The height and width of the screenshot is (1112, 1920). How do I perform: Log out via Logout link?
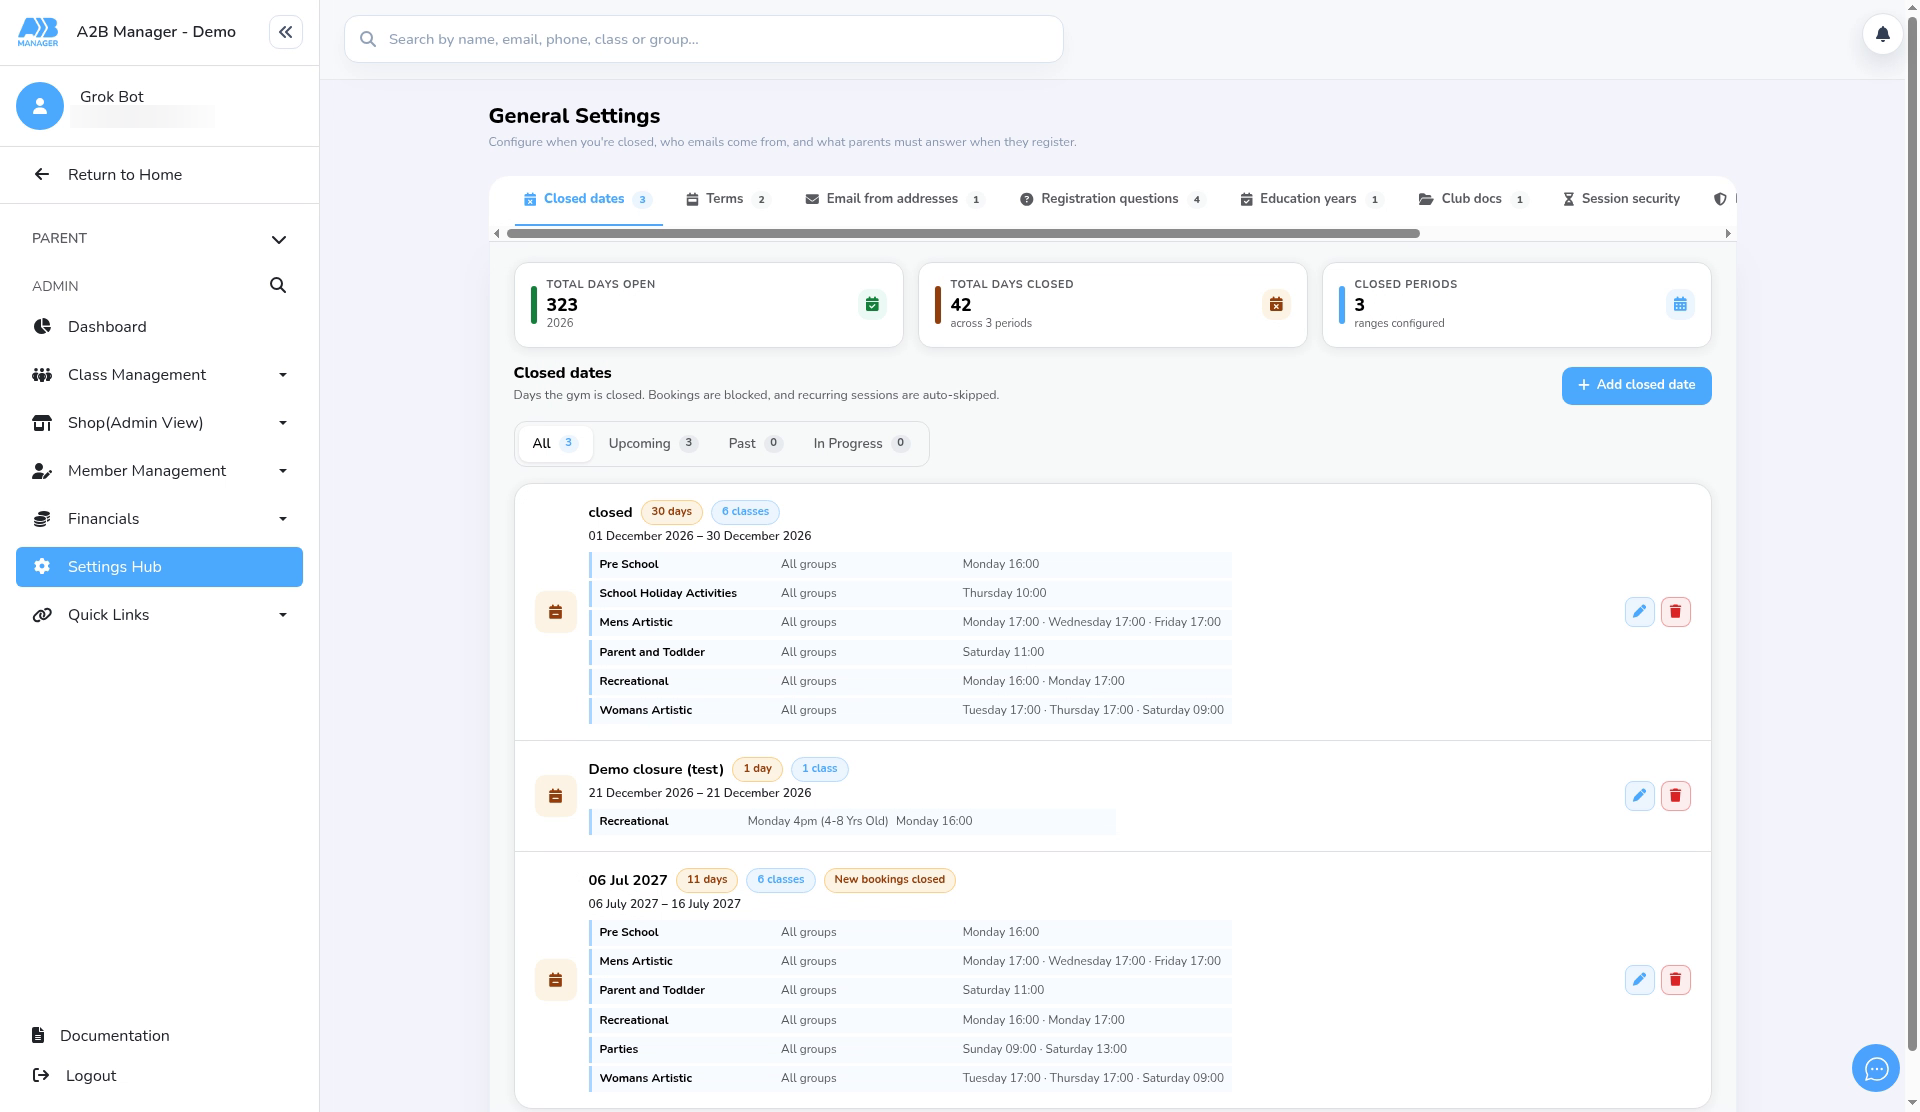[75, 1076]
